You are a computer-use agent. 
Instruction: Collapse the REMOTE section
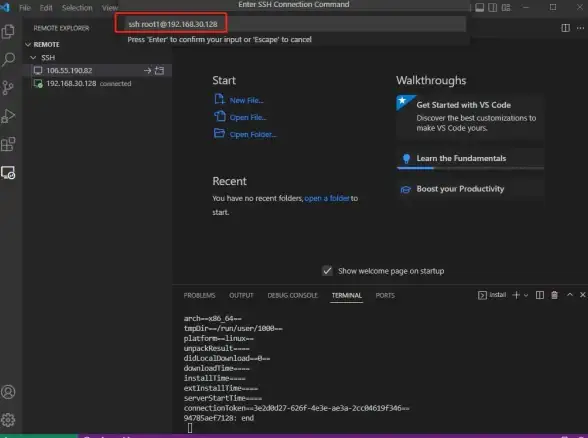(28, 45)
